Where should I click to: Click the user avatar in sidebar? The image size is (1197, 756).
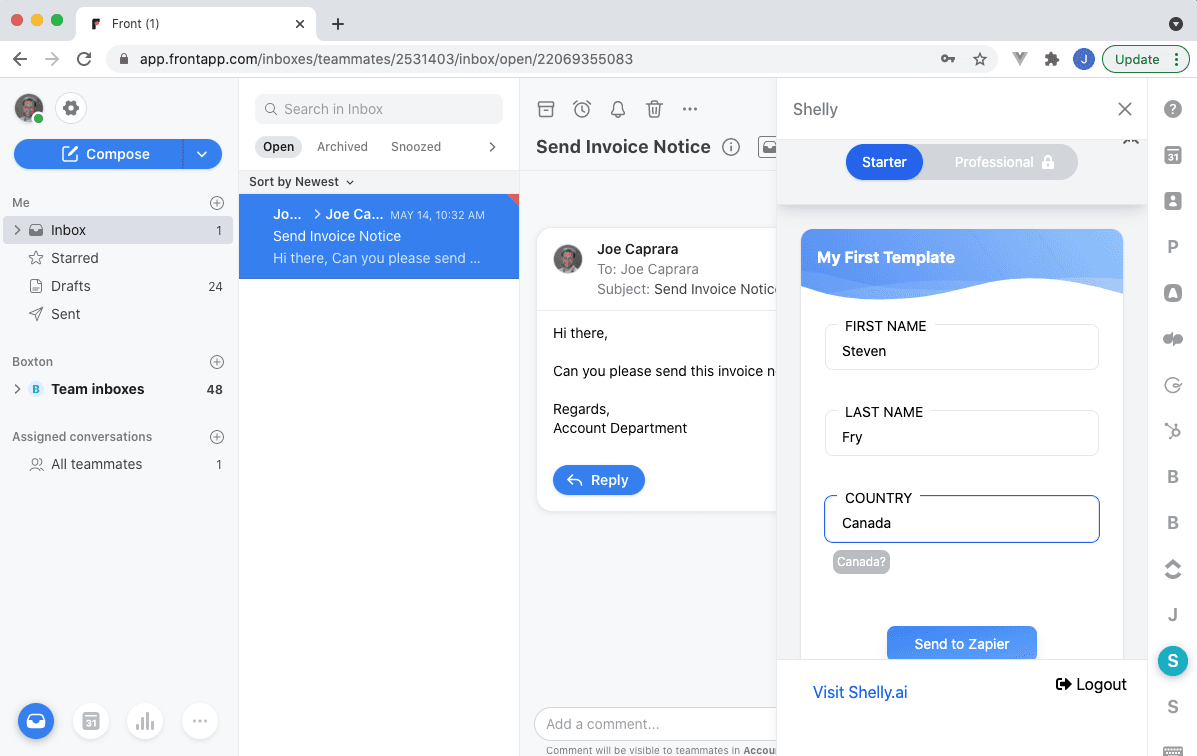point(29,108)
